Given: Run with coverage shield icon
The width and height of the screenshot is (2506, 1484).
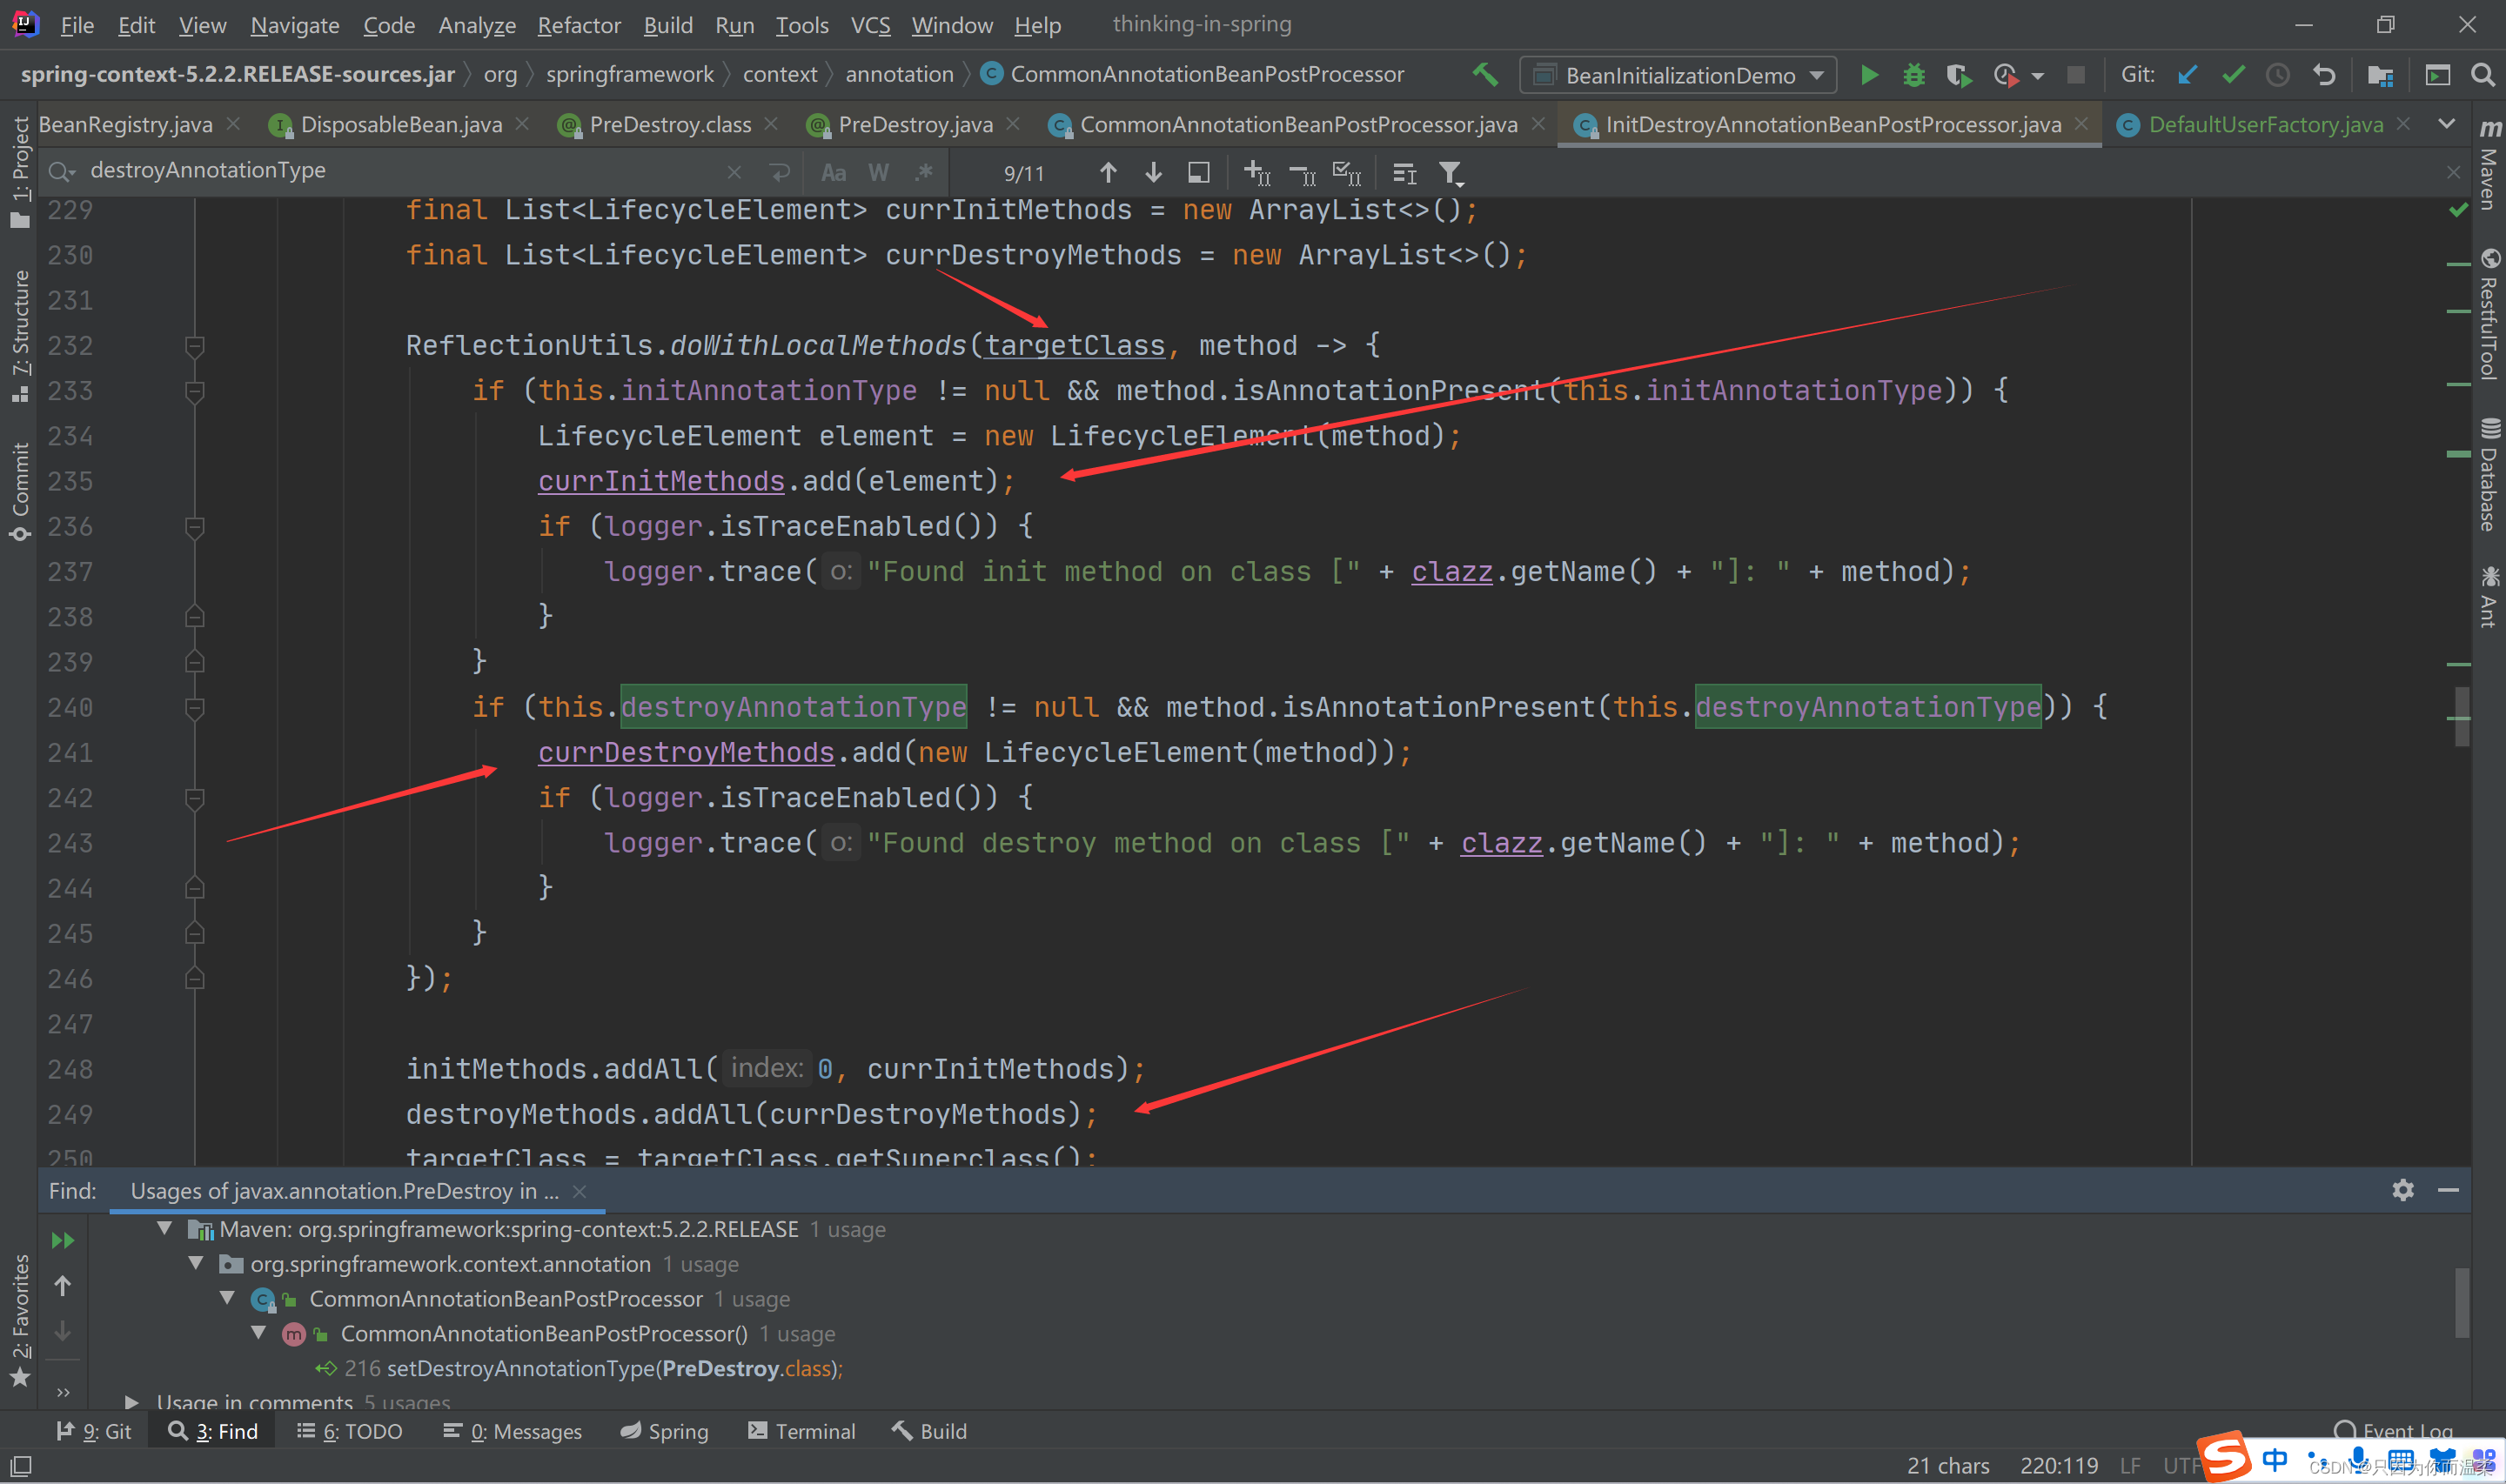Looking at the screenshot, I should click(1958, 75).
